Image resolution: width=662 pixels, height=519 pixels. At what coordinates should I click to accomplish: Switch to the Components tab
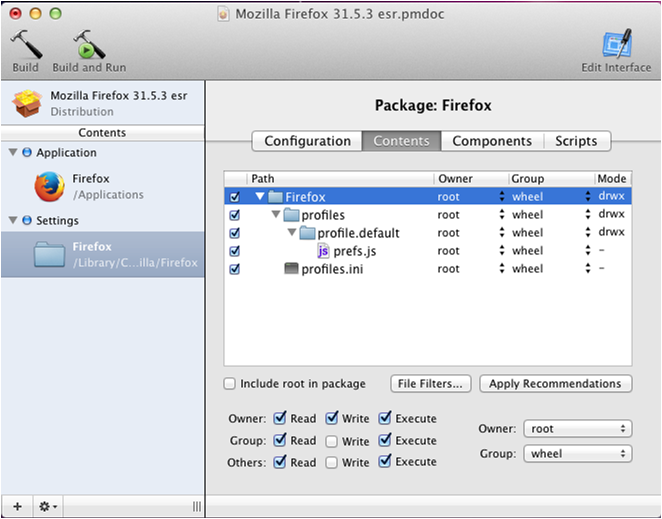pos(492,141)
